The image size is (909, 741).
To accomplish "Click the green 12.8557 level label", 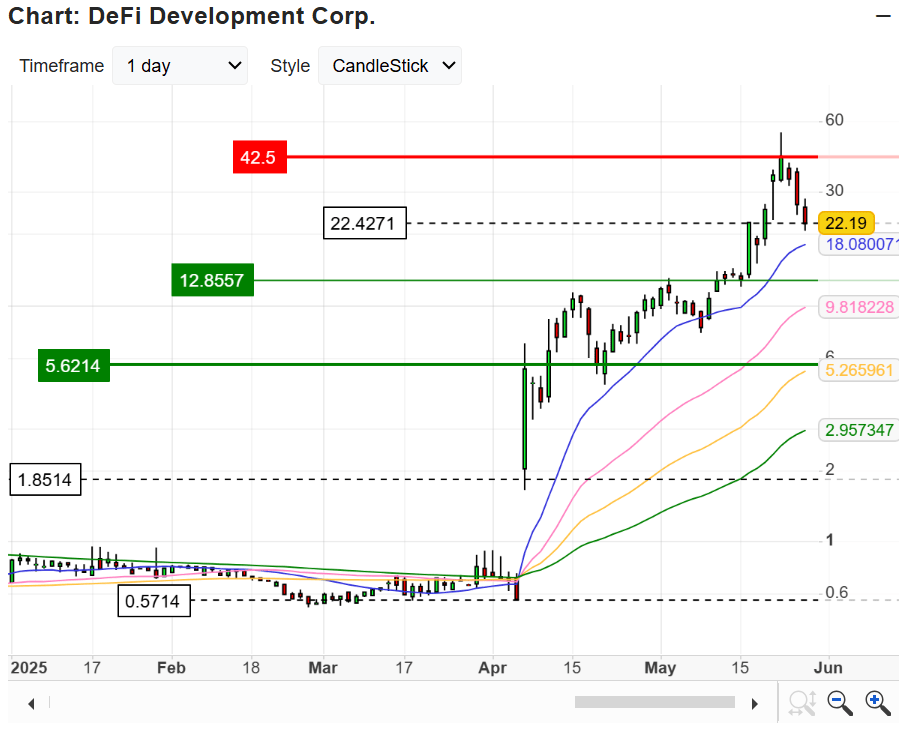I will (212, 280).
